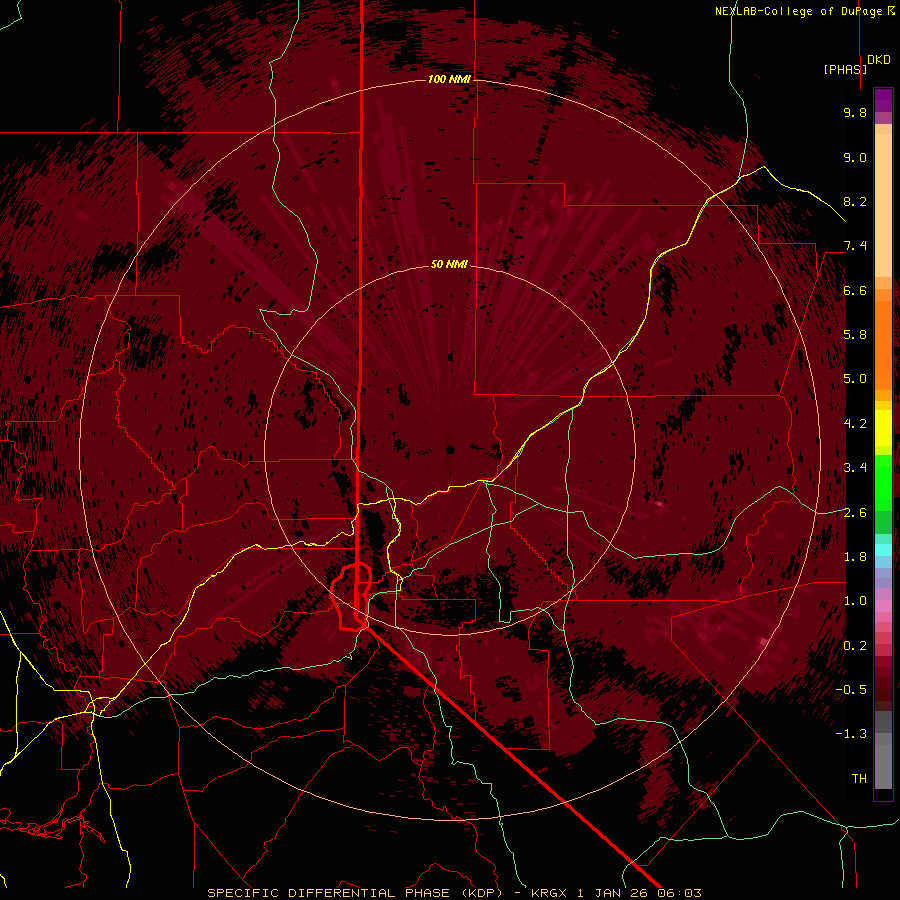Pick the orange segment of the color bar

click(x=883, y=346)
